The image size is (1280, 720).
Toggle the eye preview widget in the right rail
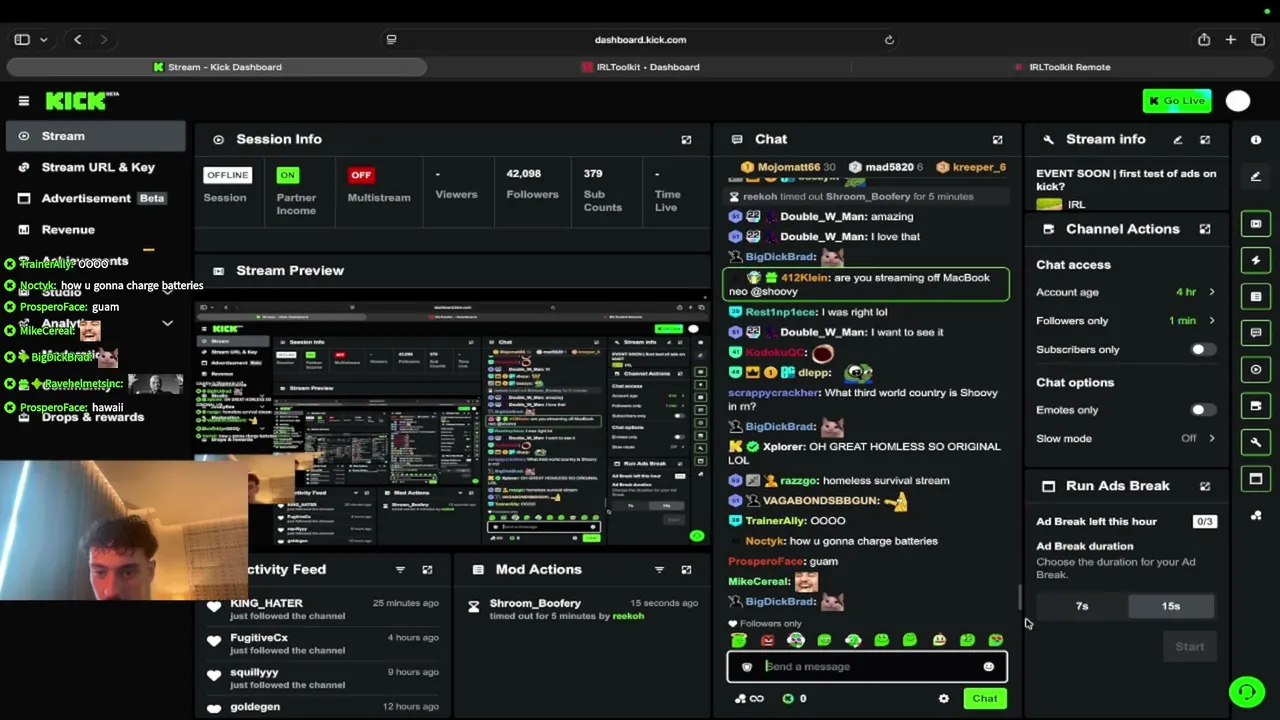(x=1256, y=369)
